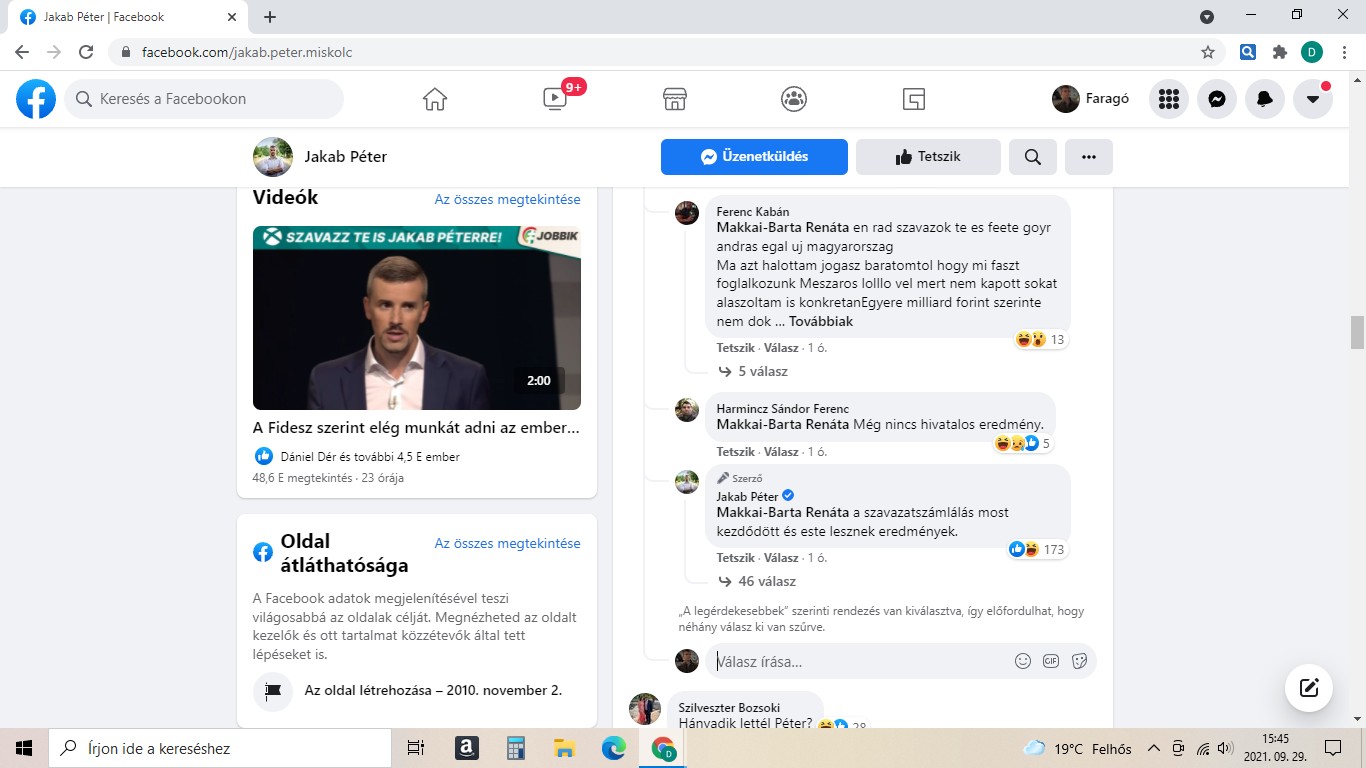Open the sticker picker in reply box
The image size is (1366, 768).
pyautogui.click(x=1079, y=661)
